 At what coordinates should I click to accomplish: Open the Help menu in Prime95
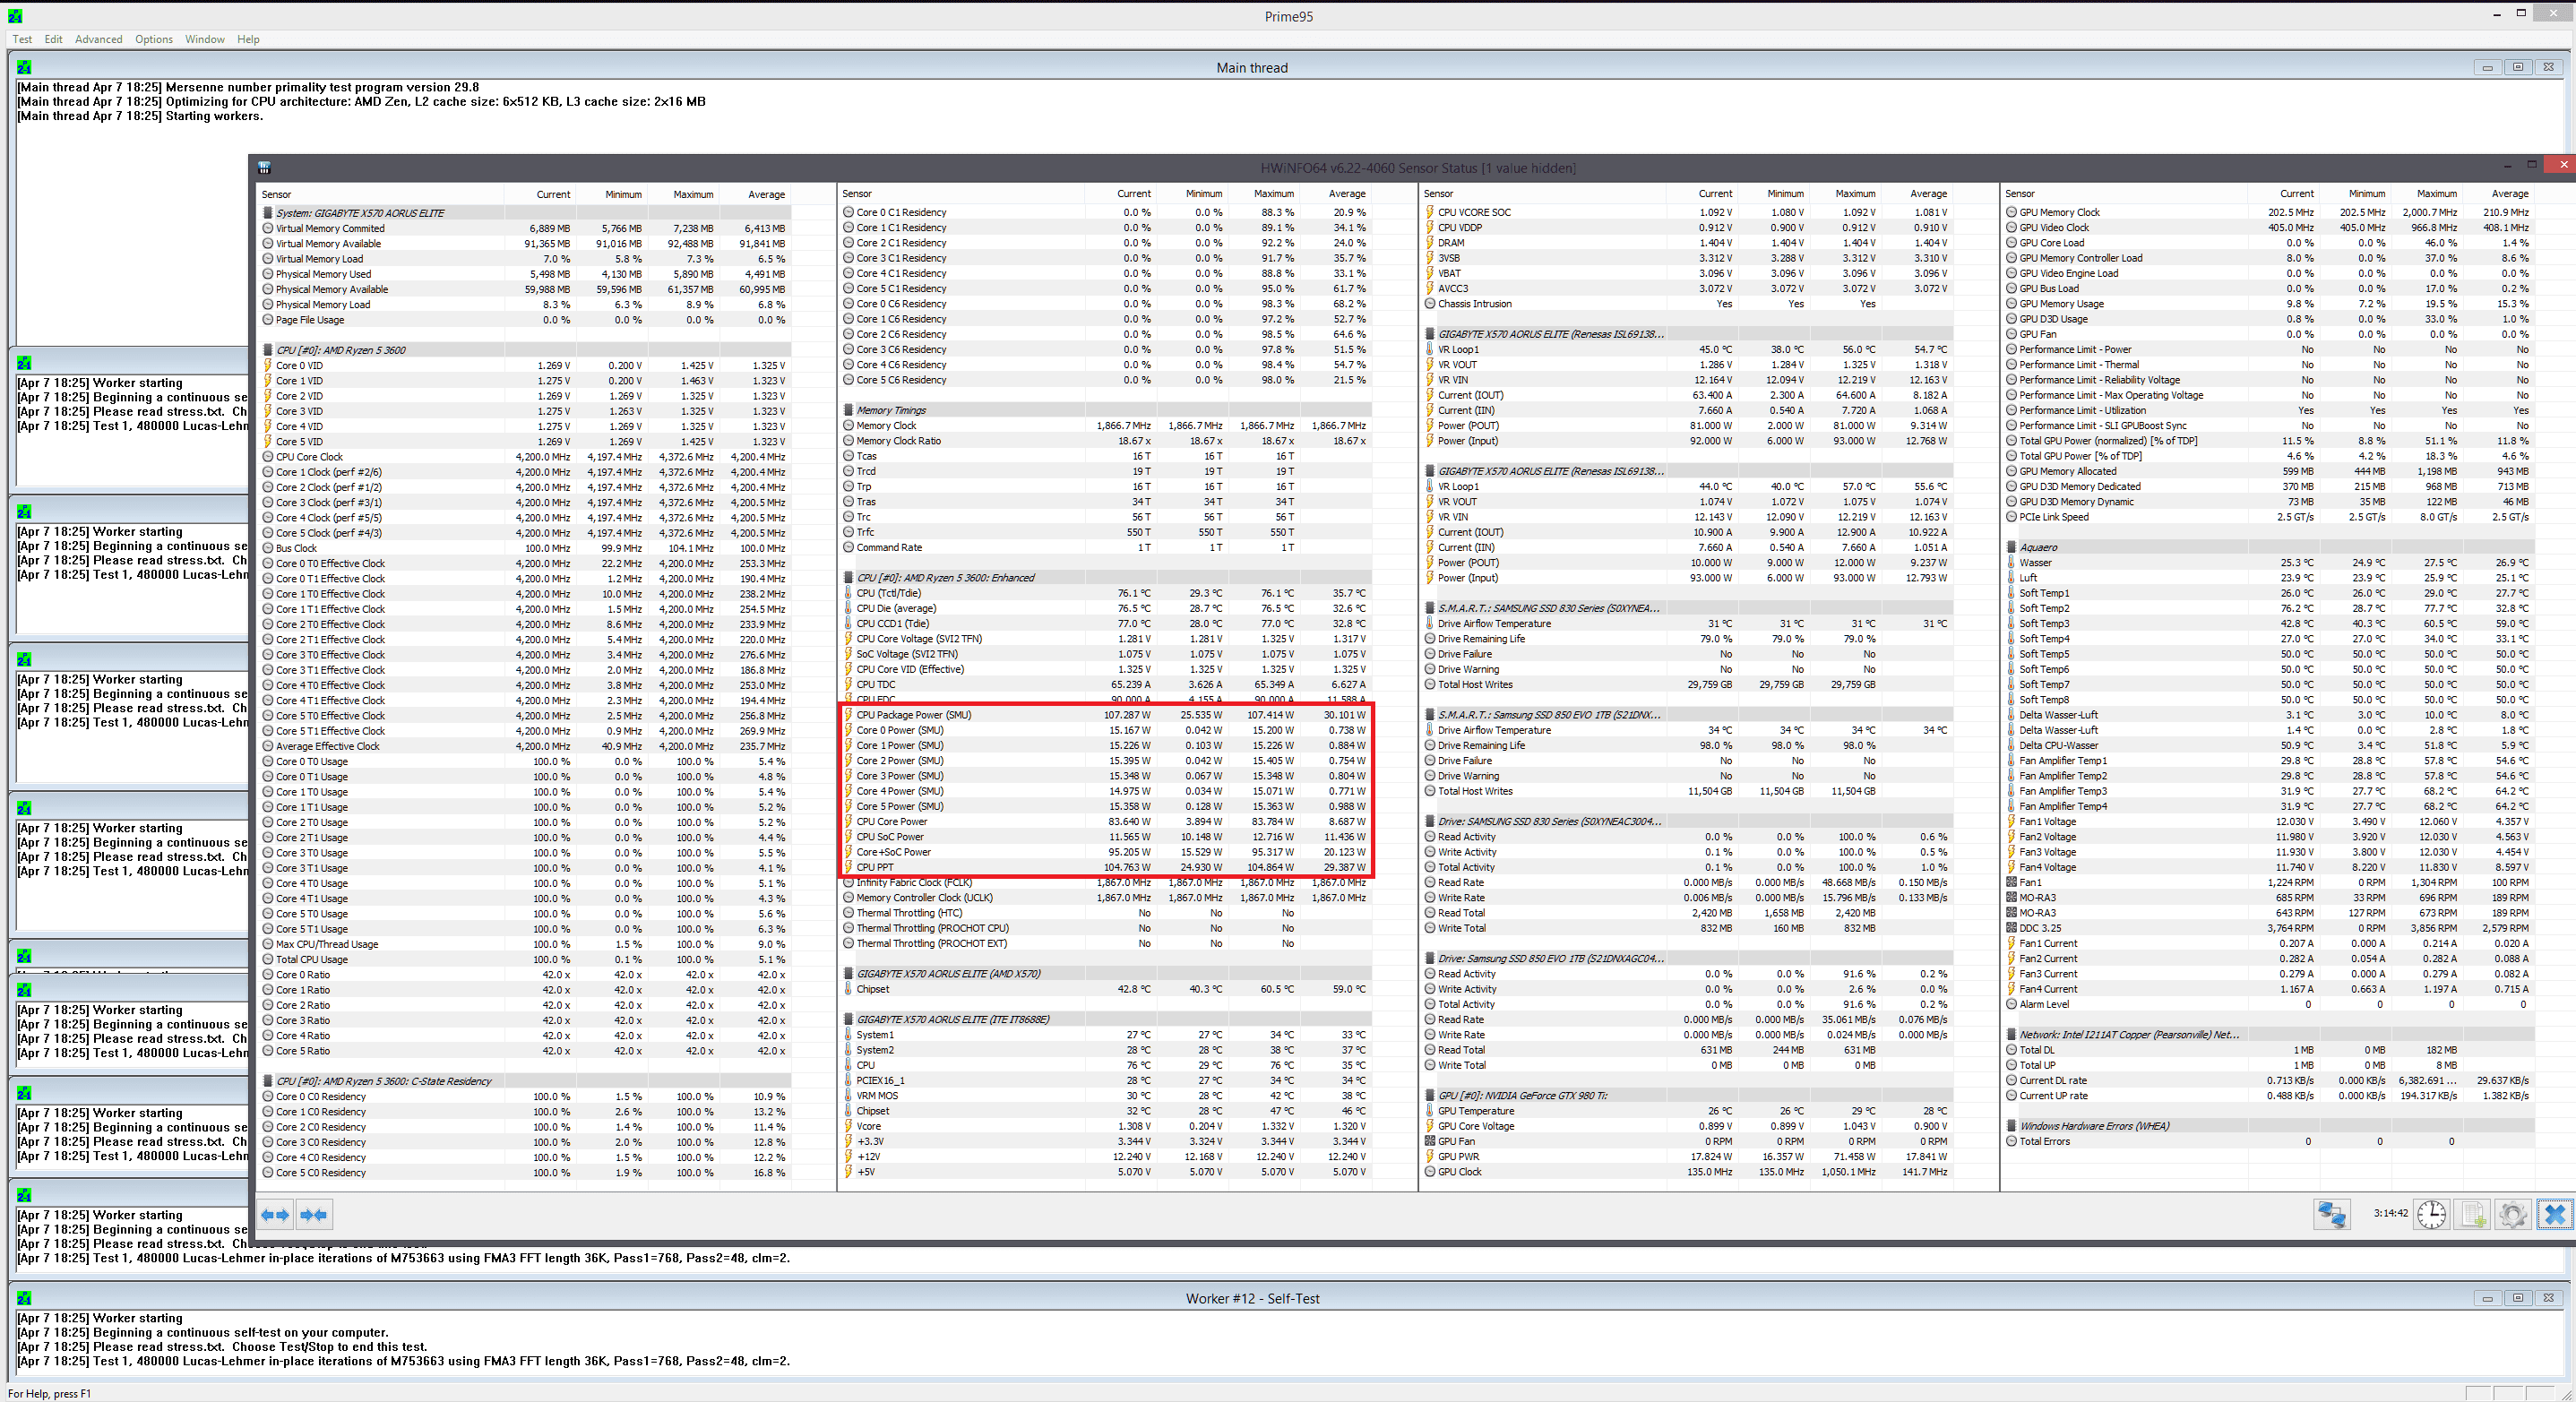[x=248, y=39]
